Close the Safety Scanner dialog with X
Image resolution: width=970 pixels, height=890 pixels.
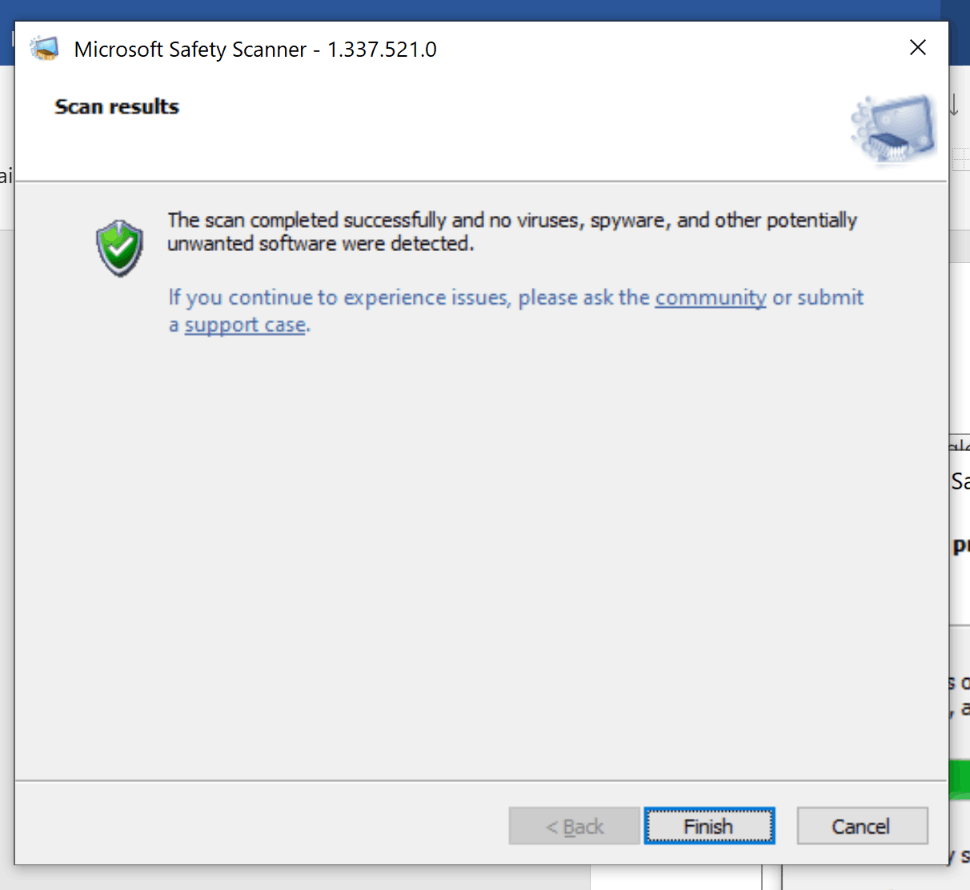pyautogui.click(x=917, y=48)
